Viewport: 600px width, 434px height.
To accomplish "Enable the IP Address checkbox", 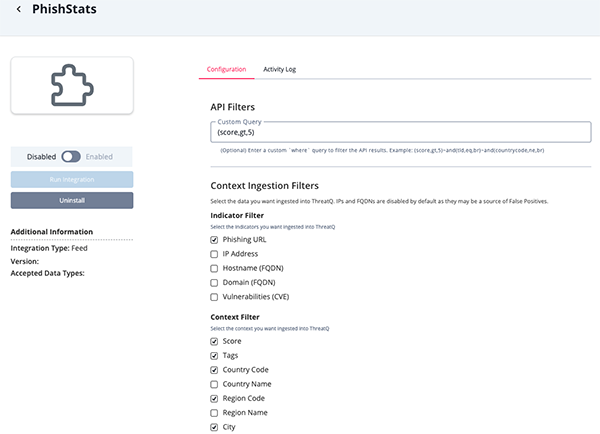I will click(x=214, y=254).
